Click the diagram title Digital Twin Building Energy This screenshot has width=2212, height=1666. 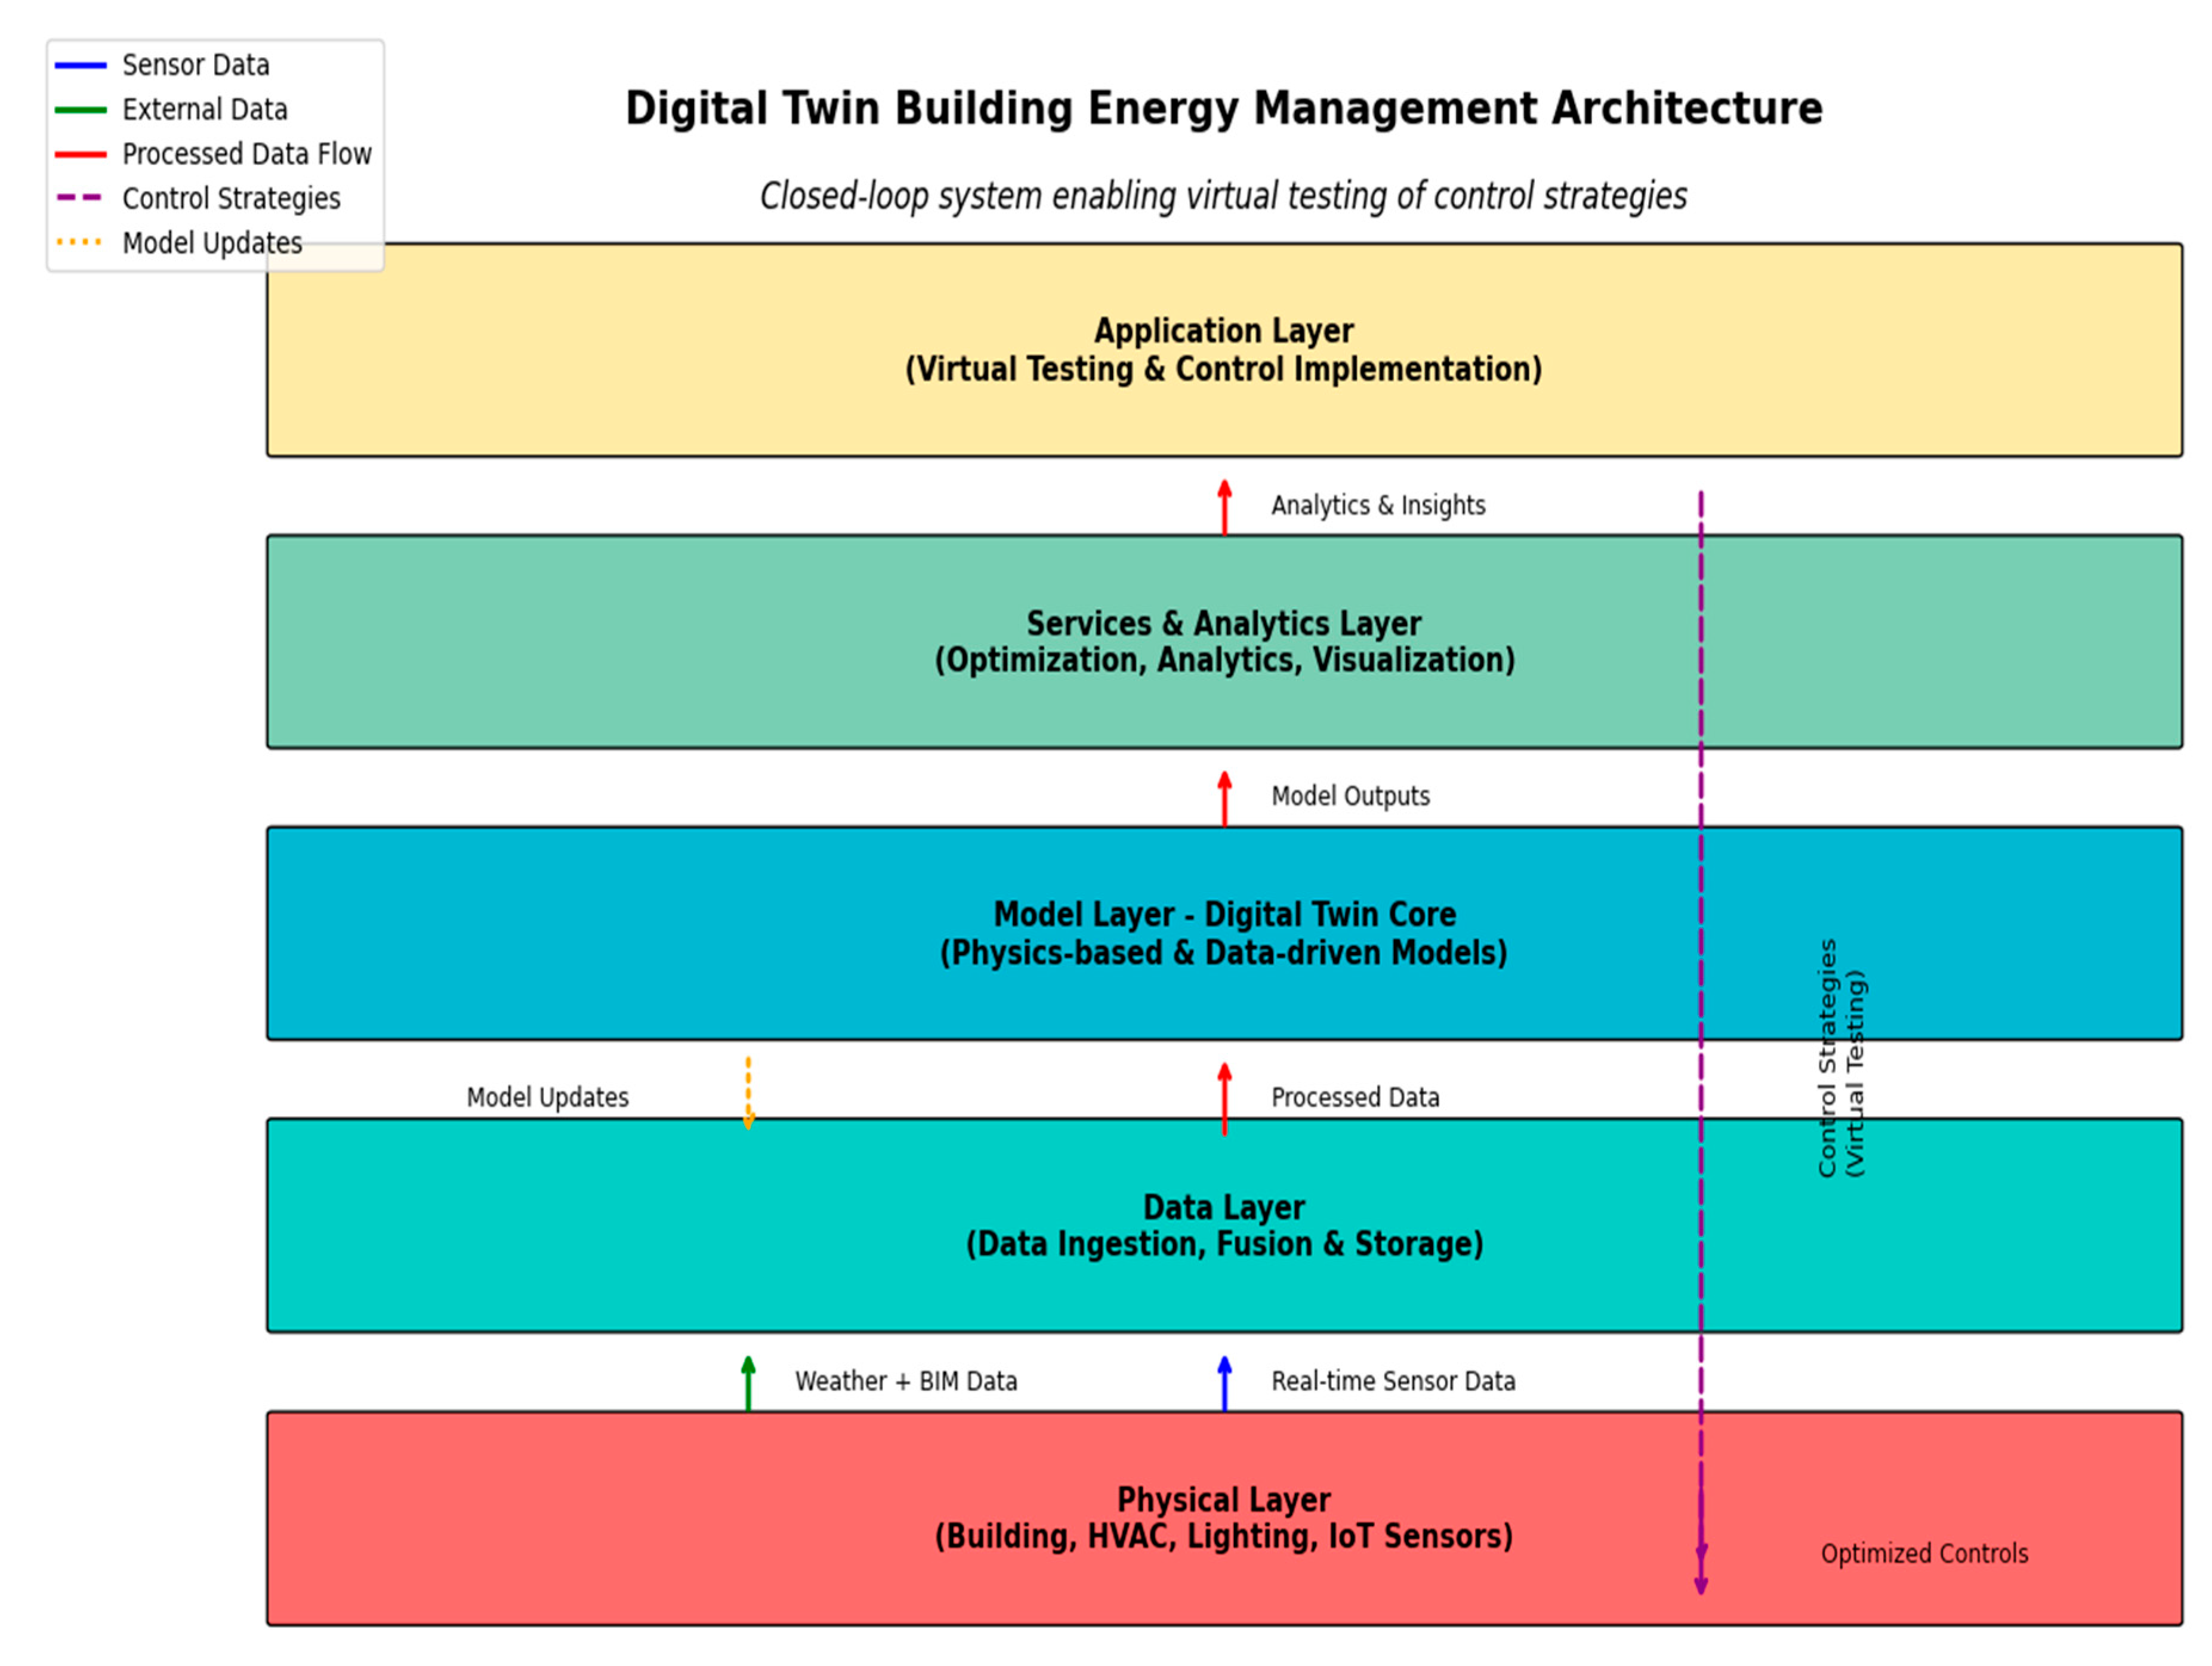coord(1223,108)
